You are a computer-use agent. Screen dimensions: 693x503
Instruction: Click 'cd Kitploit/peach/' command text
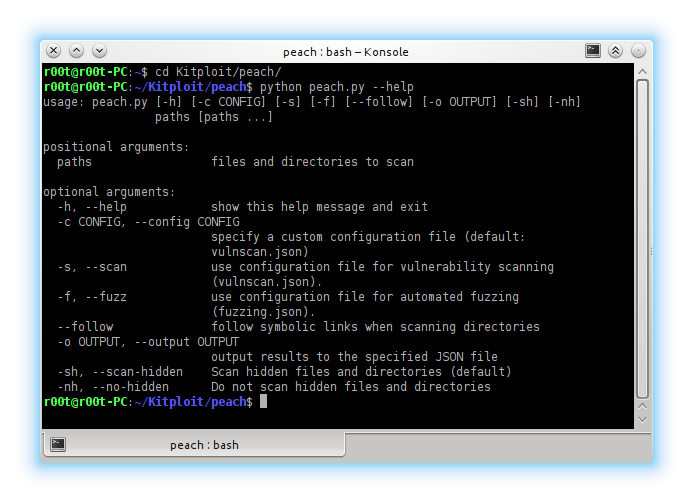coord(218,72)
